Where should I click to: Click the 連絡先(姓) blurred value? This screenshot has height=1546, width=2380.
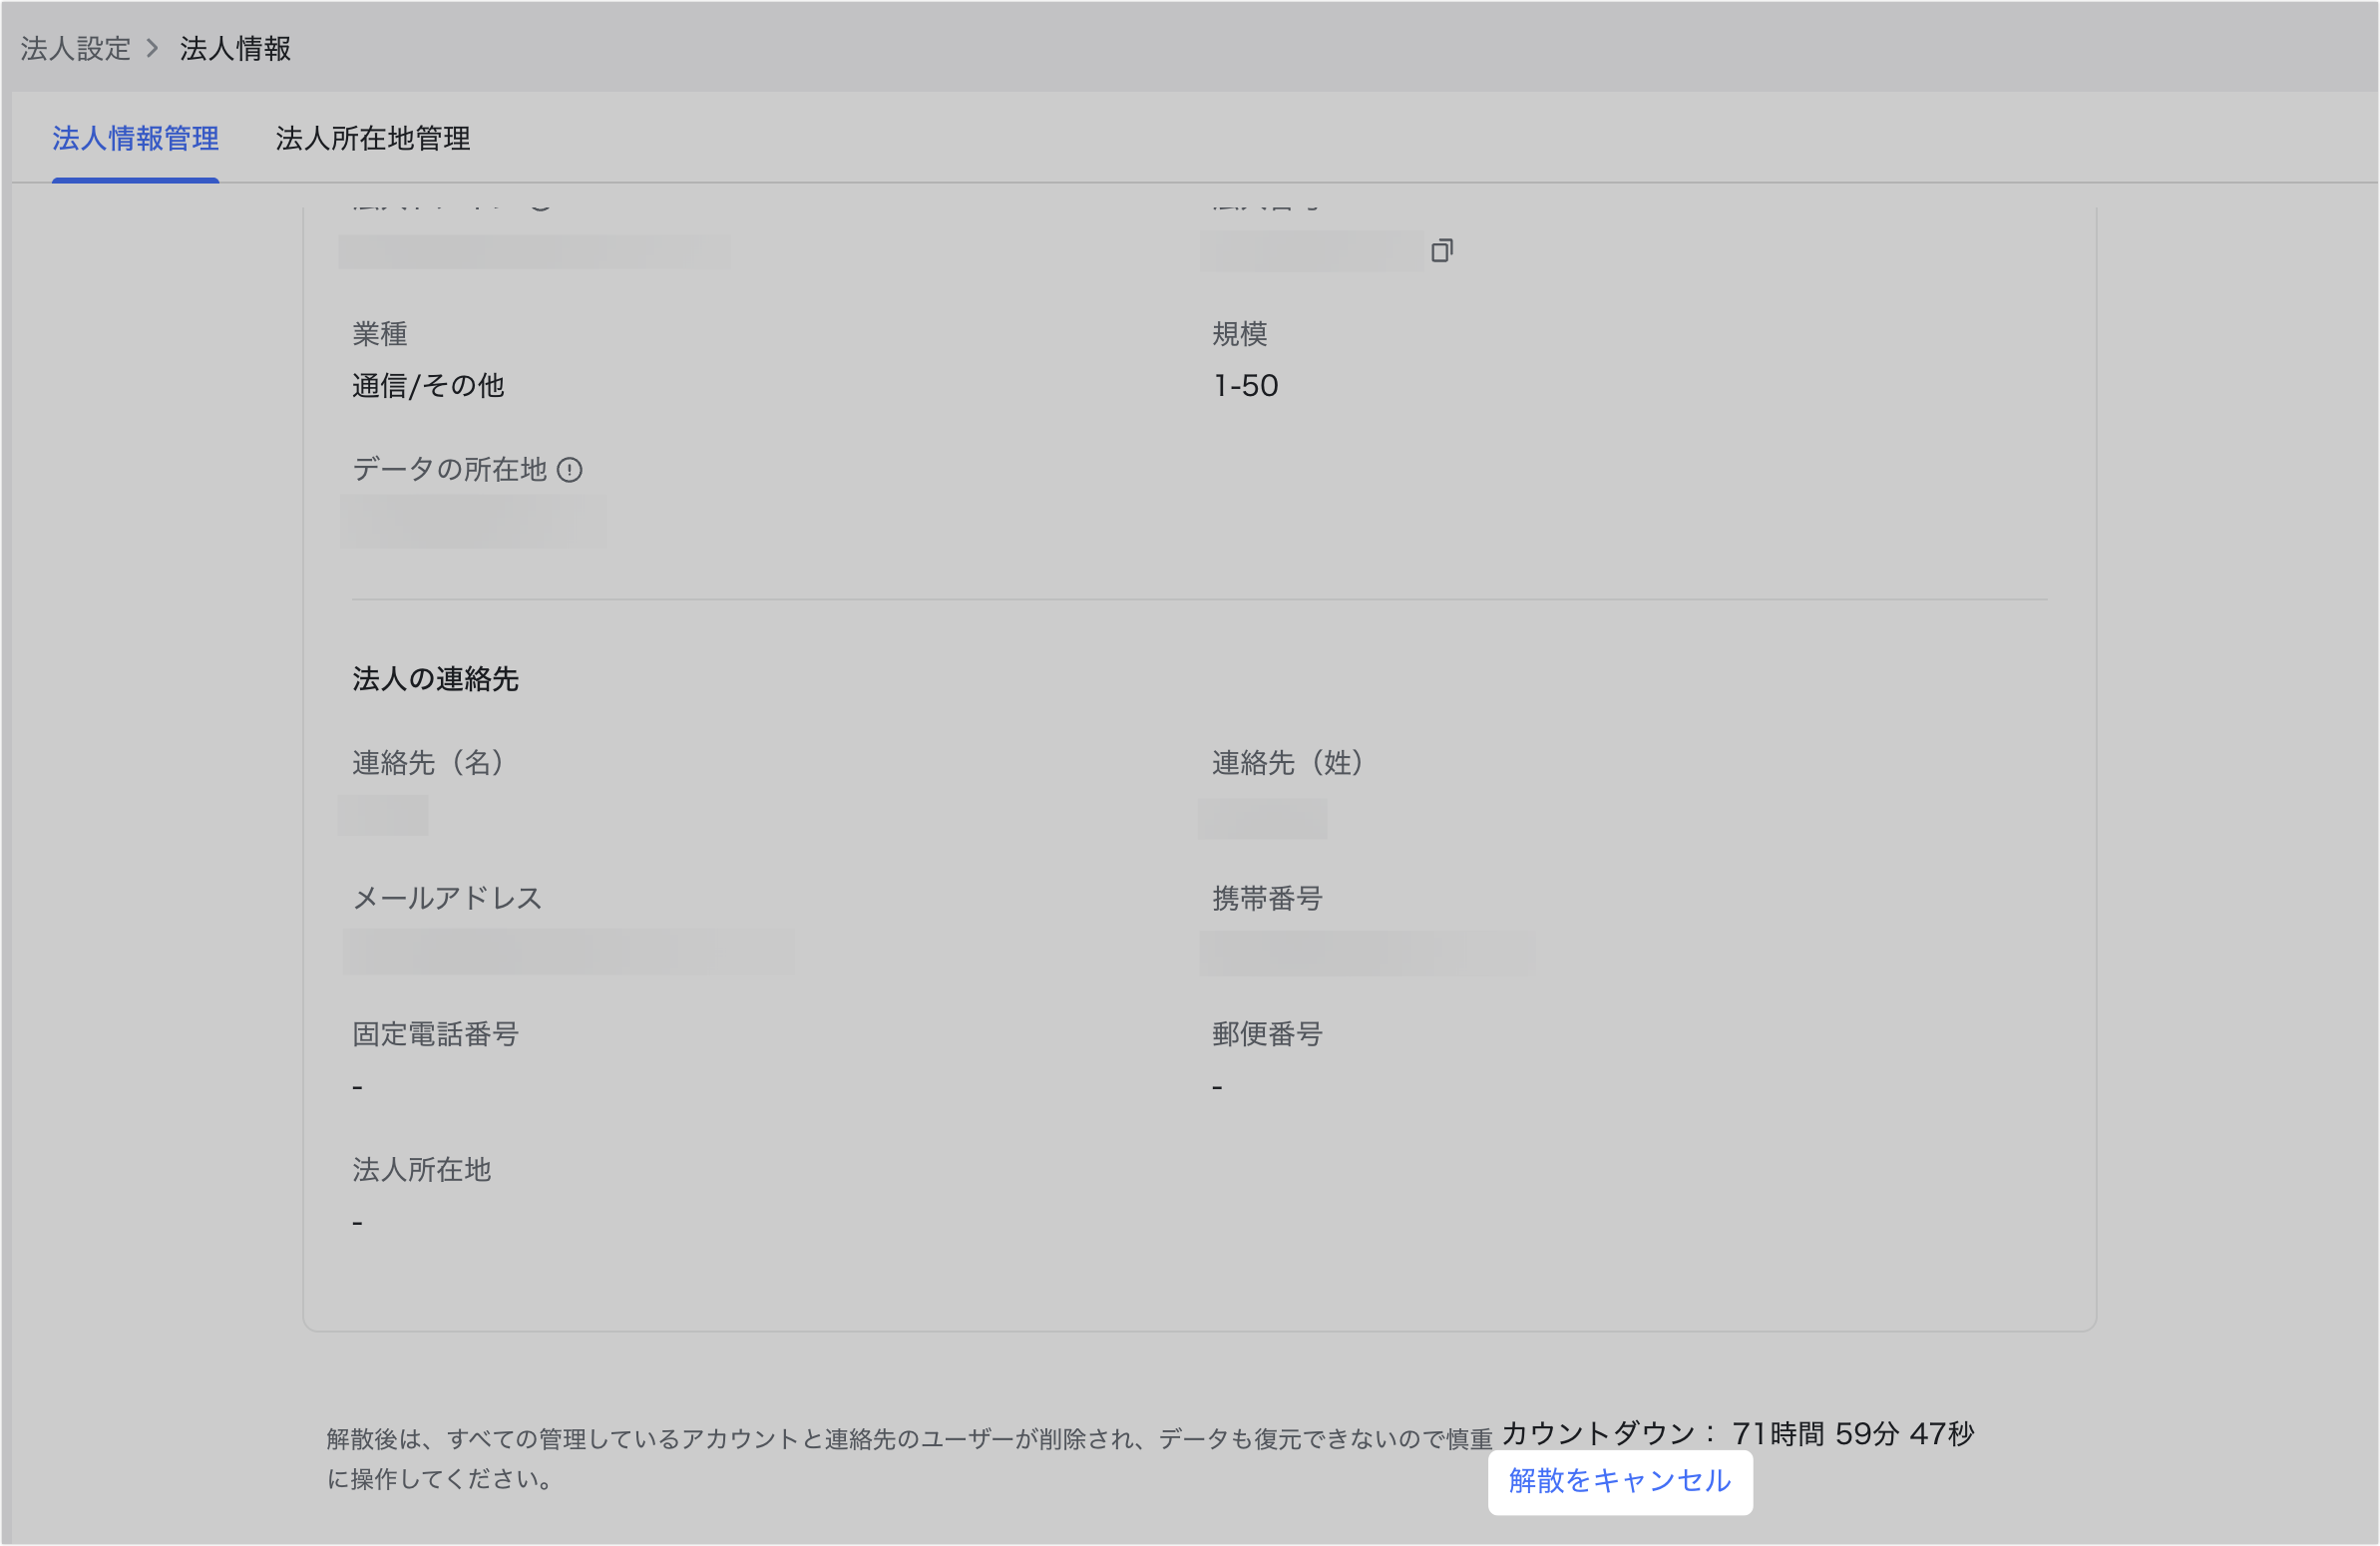pos(1262,818)
